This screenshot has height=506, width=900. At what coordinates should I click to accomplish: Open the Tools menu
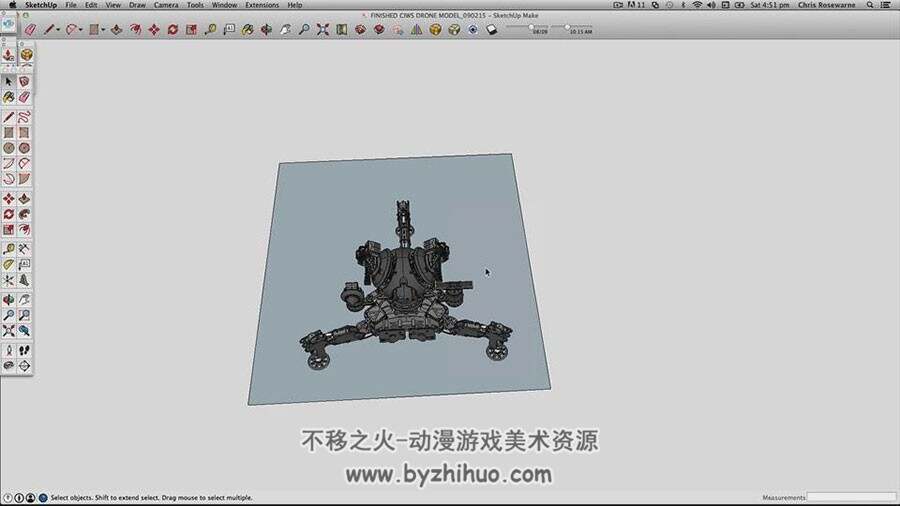pyautogui.click(x=195, y=5)
